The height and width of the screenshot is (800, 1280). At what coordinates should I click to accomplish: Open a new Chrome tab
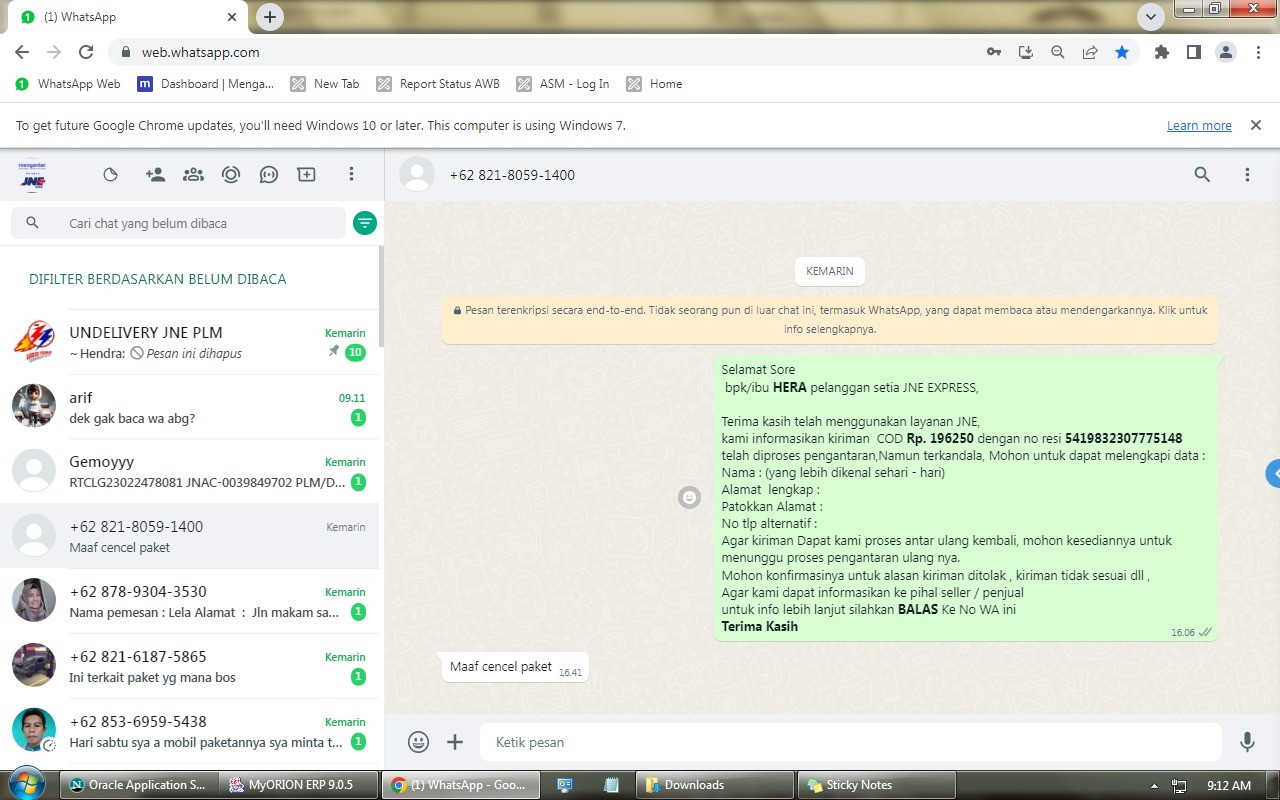tap(270, 17)
